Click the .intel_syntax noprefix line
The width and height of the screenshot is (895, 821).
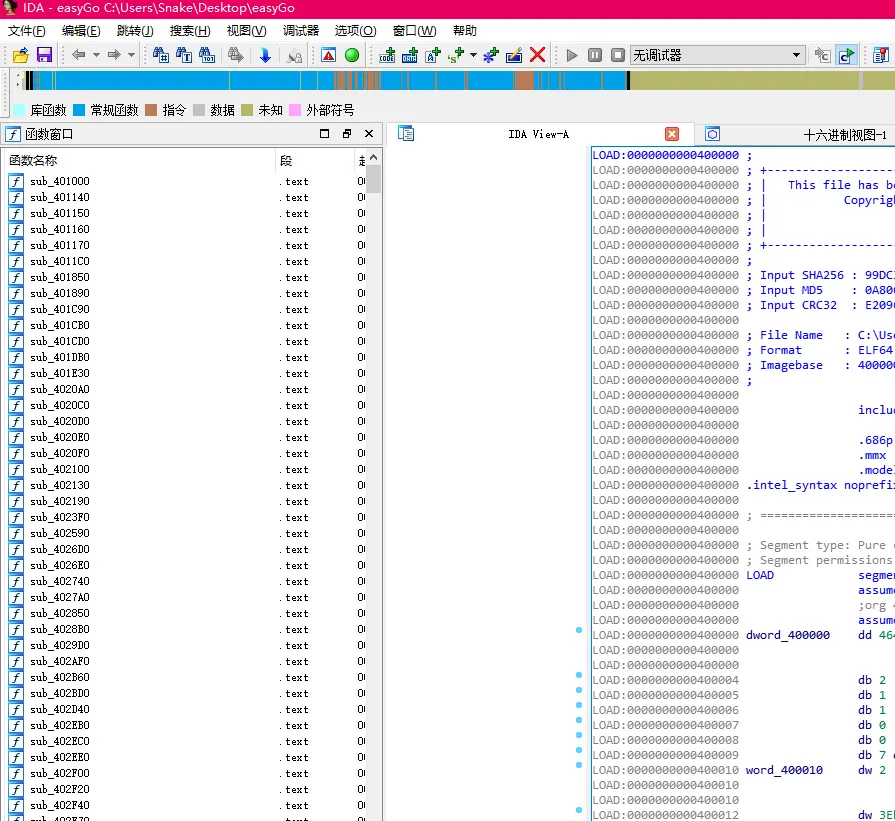821,485
